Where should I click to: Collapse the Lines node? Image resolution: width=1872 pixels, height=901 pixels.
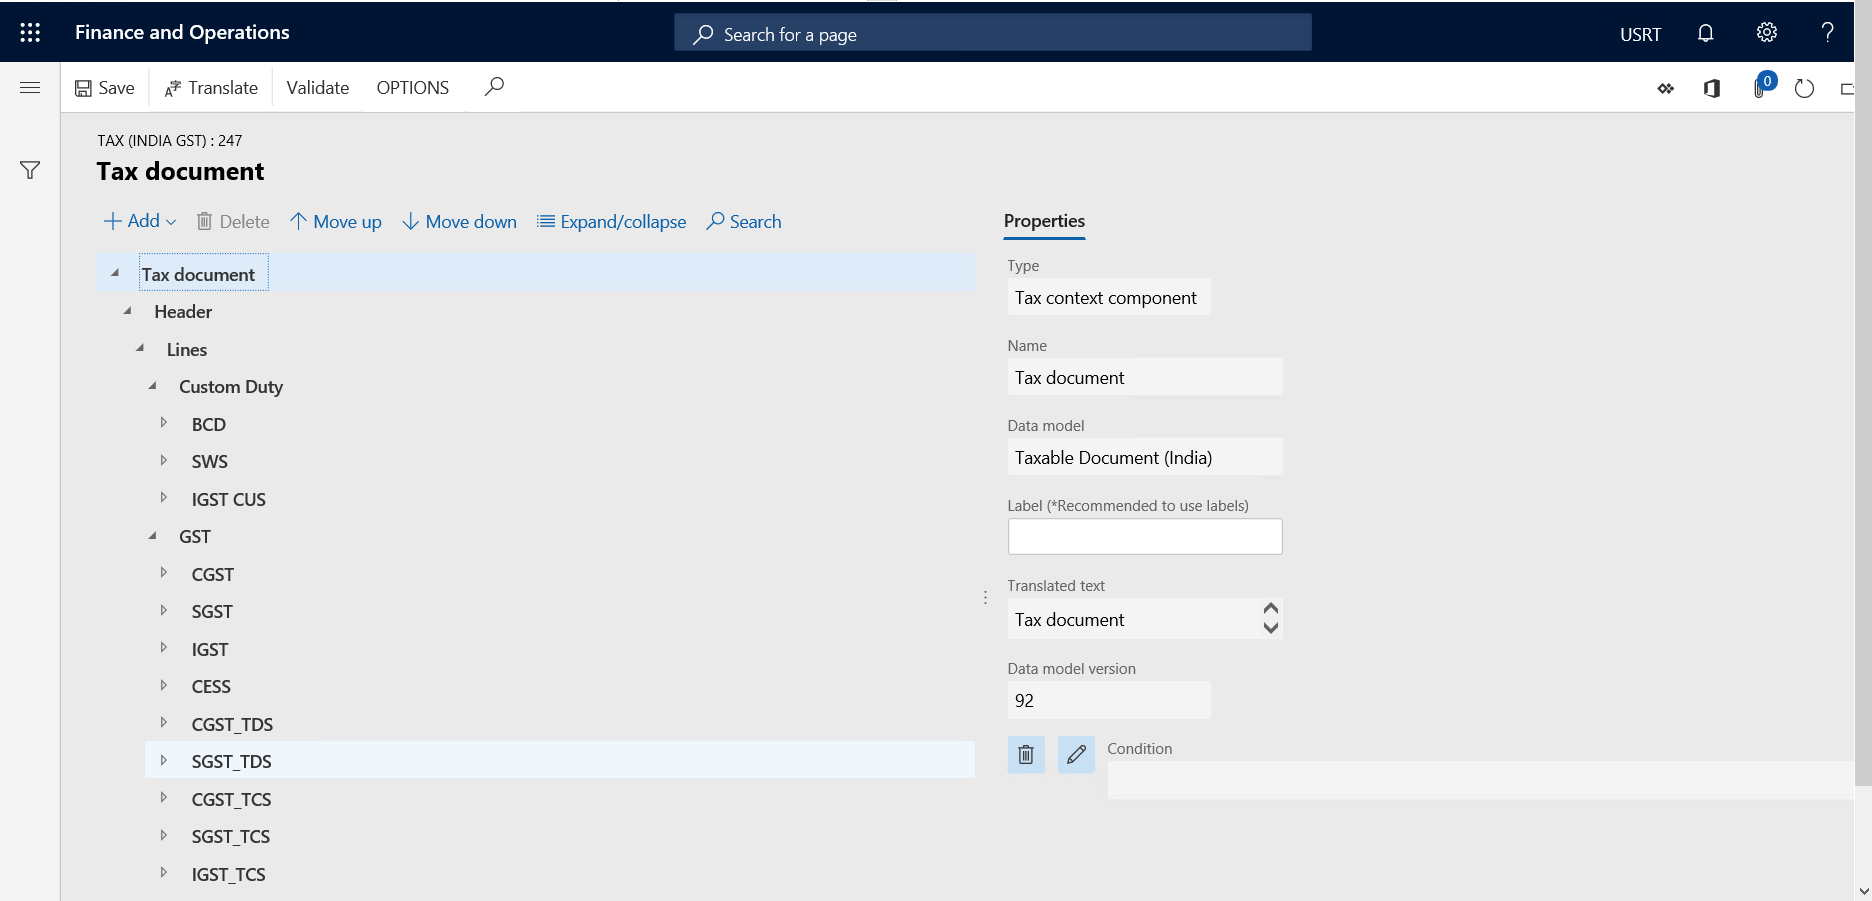140,348
